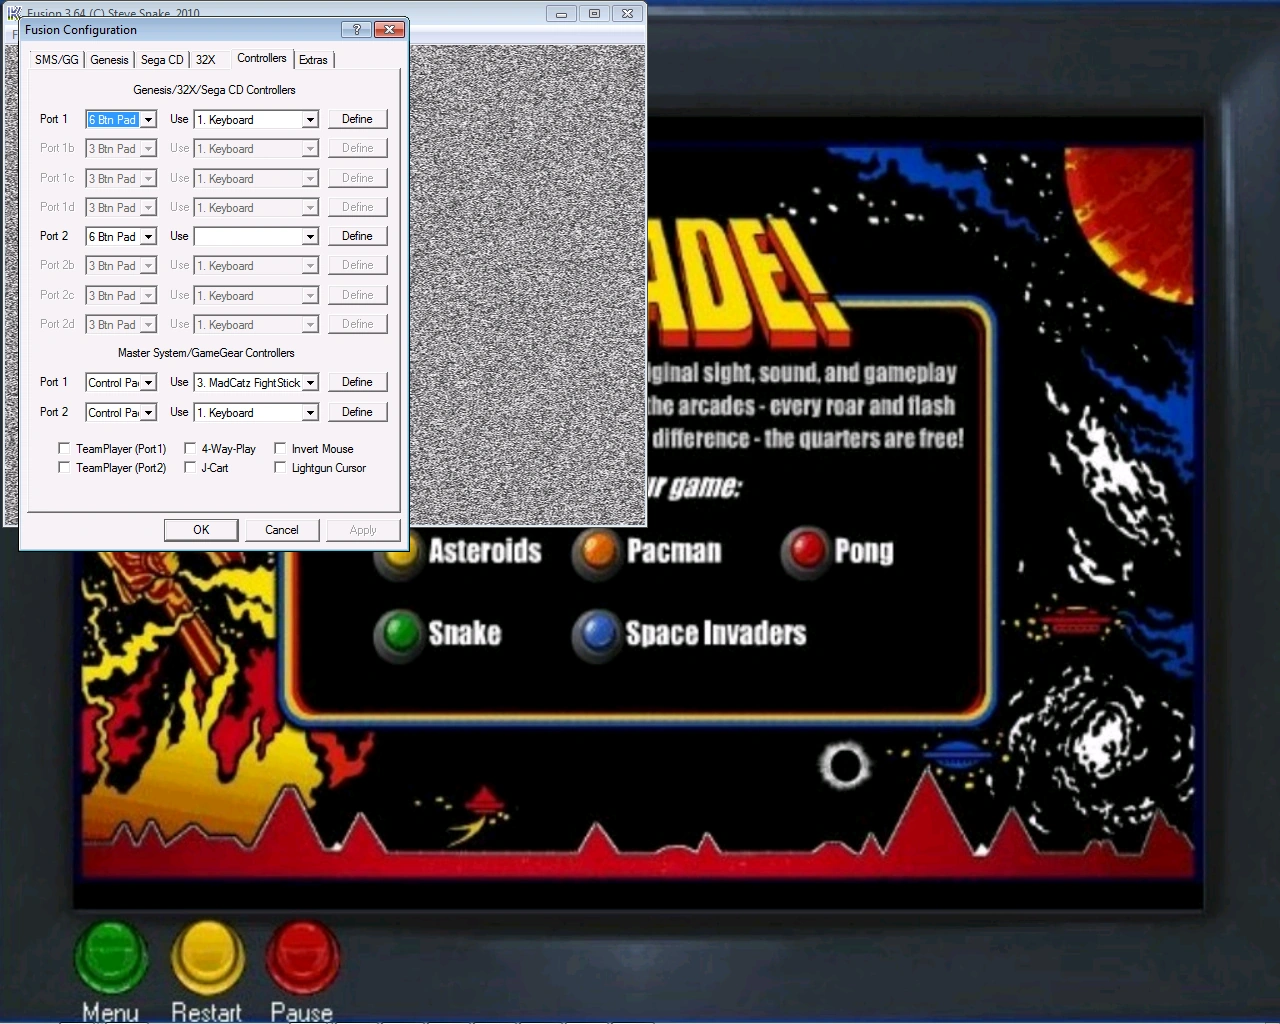The width and height of the screenshot is (1280, 1024).
Task: Enable TeamPlayer (Port1) checkbox
Action: tap(64, 449)
